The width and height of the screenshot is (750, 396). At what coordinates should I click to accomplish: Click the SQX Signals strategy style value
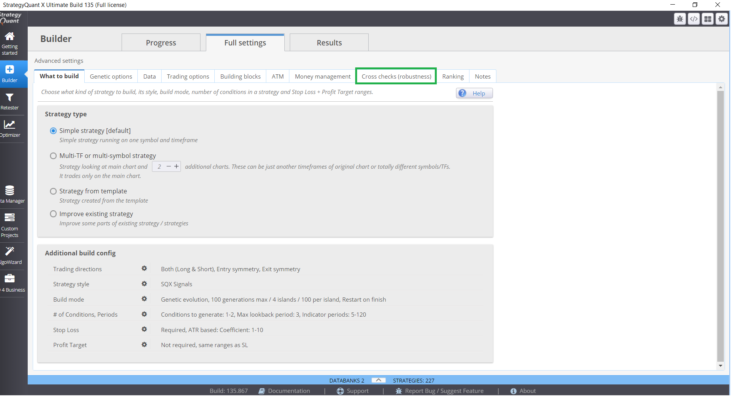coord(176,284)
